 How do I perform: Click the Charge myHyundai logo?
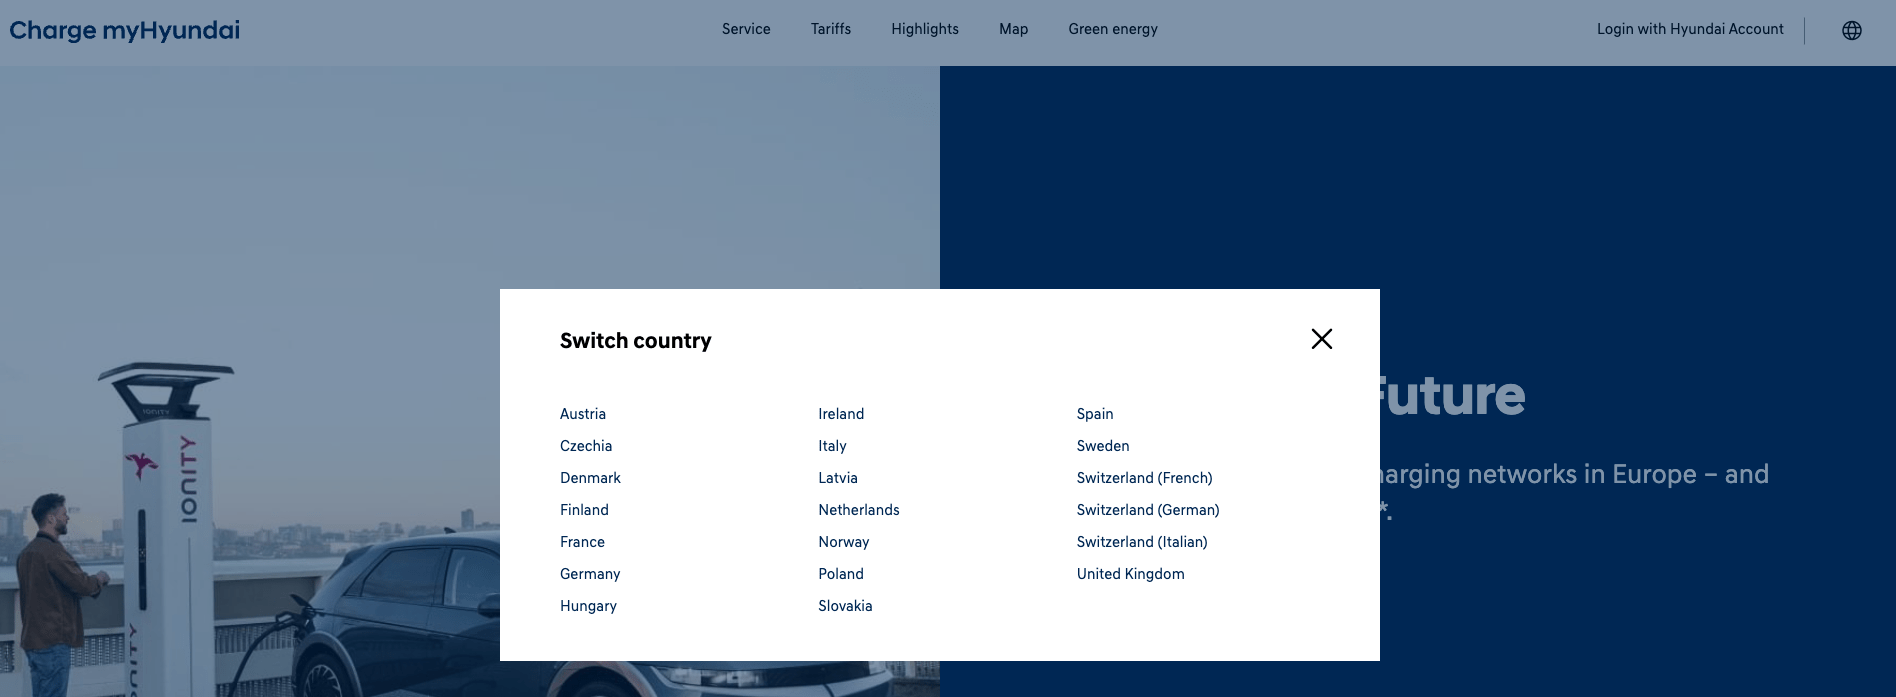coord(125,30)
